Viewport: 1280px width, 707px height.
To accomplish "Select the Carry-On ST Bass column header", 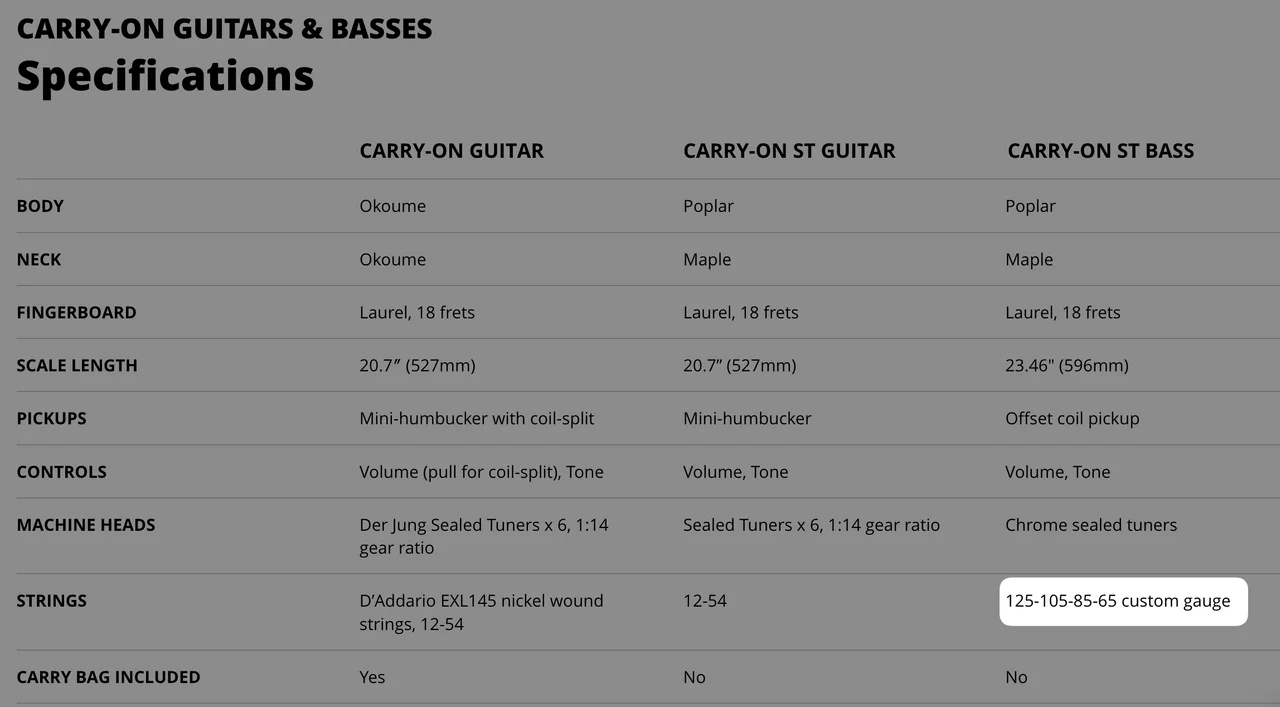I will point(1100,151).
